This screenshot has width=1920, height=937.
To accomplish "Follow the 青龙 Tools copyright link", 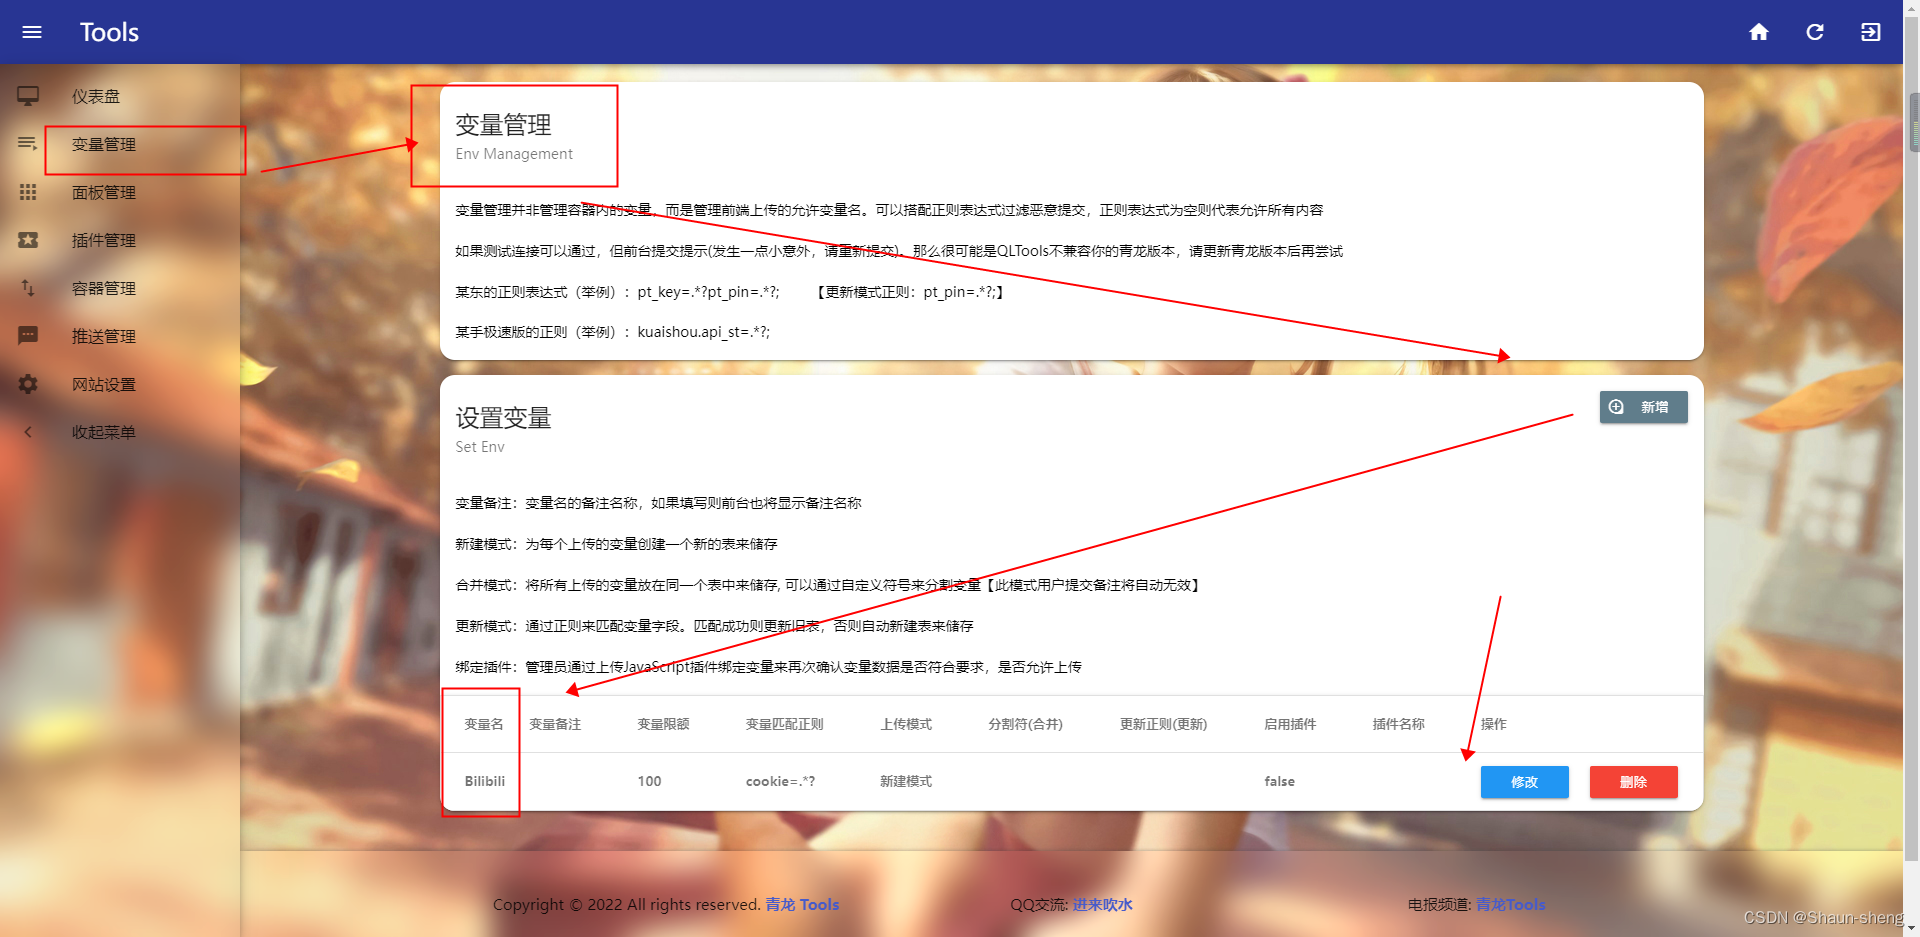I will click(x=802, y=904).
